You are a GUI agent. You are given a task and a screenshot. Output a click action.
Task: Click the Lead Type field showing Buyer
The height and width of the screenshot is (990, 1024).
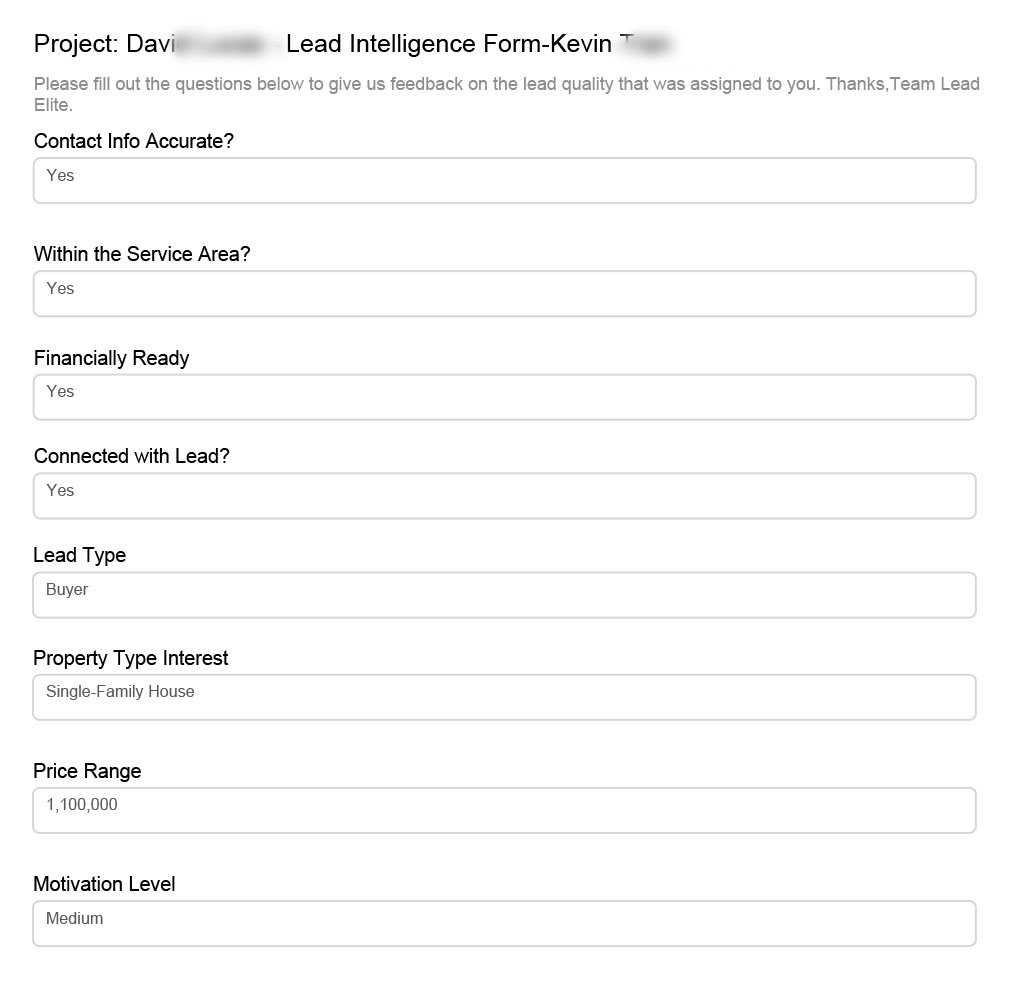click(x=504, y=595)
